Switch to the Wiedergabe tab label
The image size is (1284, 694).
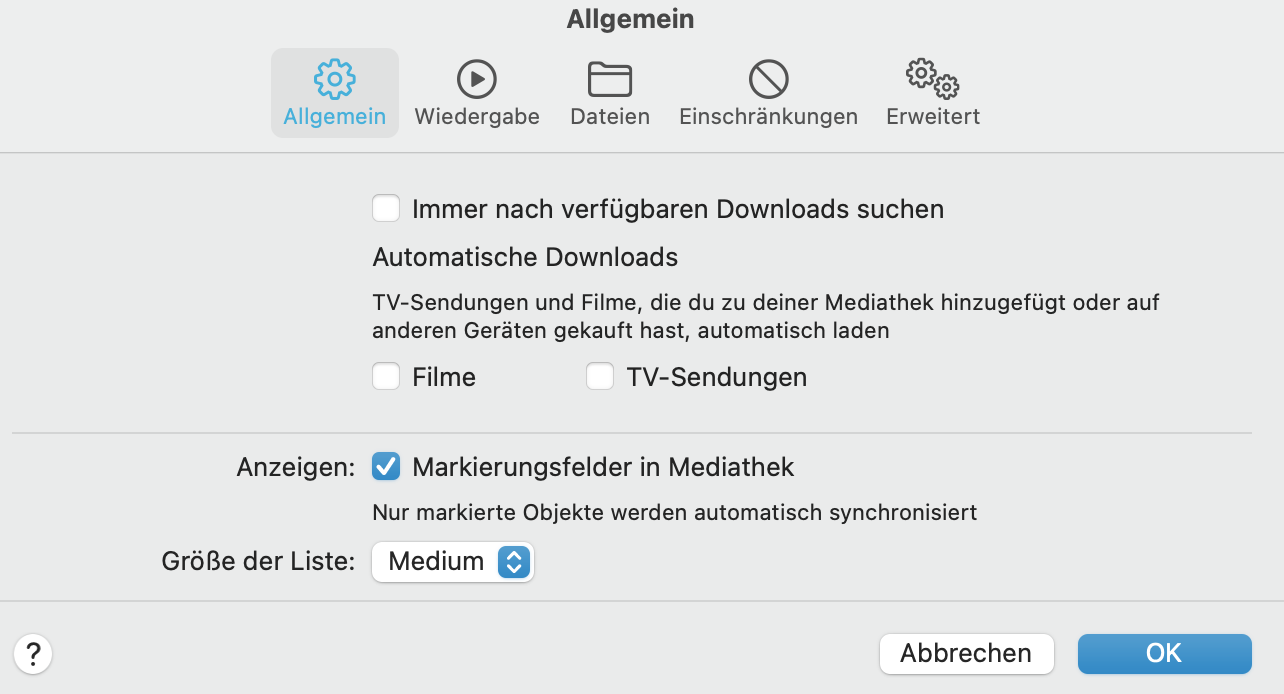pos(477,117)
